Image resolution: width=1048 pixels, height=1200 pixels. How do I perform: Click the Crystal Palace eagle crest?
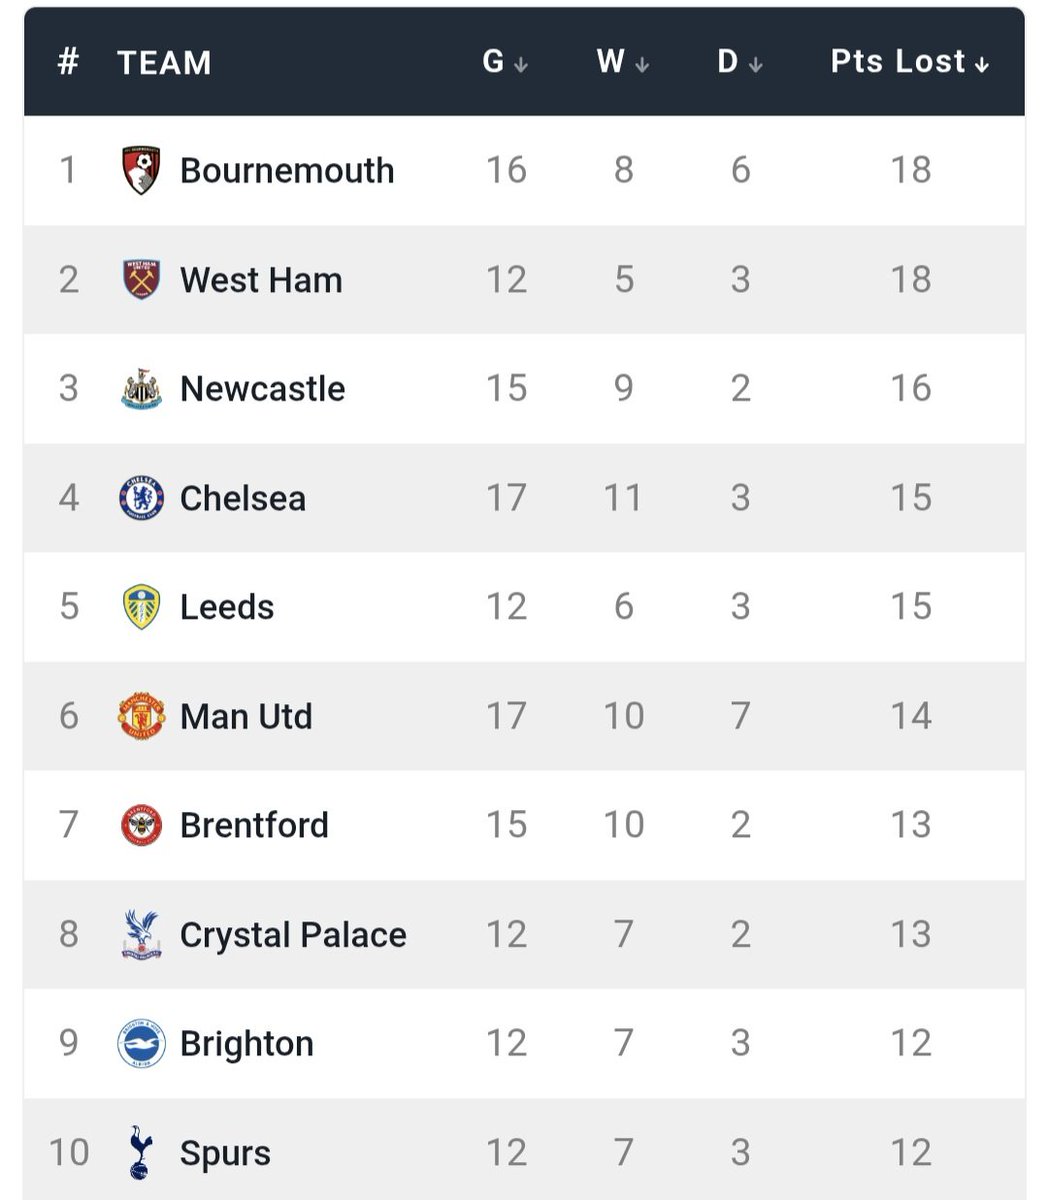141,934
